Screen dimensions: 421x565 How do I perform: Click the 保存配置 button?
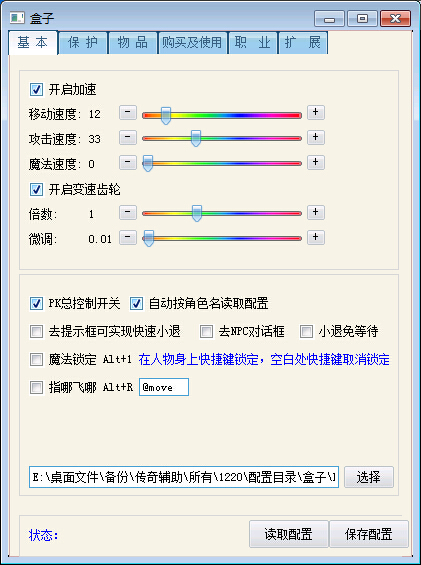pyautogui.click(x=369, y=534)
